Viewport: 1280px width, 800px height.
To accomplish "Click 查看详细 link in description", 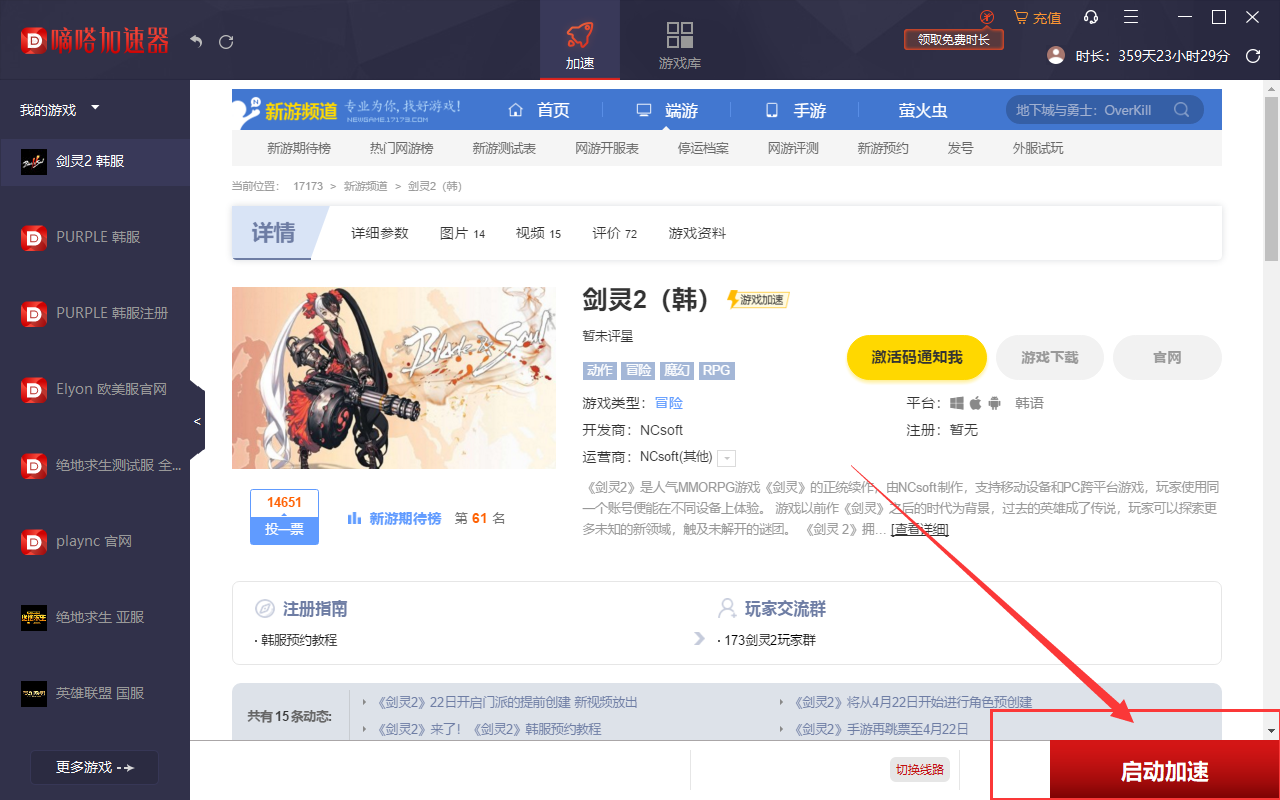I will coord(920,529).
